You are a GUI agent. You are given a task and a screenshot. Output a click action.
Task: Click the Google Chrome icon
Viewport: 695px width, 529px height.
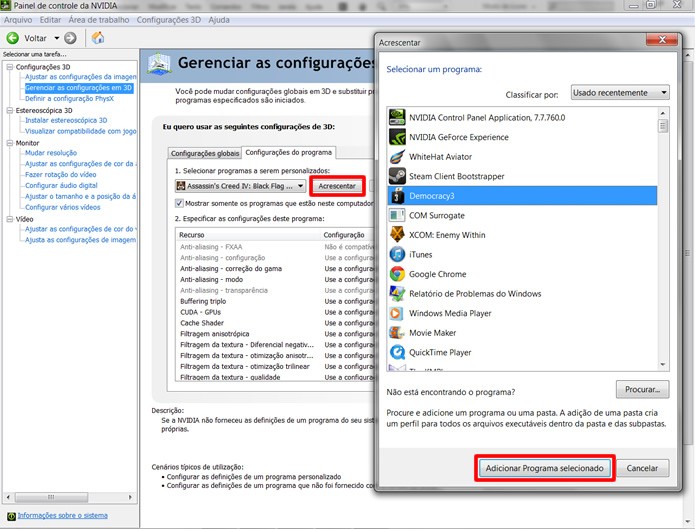397,274
